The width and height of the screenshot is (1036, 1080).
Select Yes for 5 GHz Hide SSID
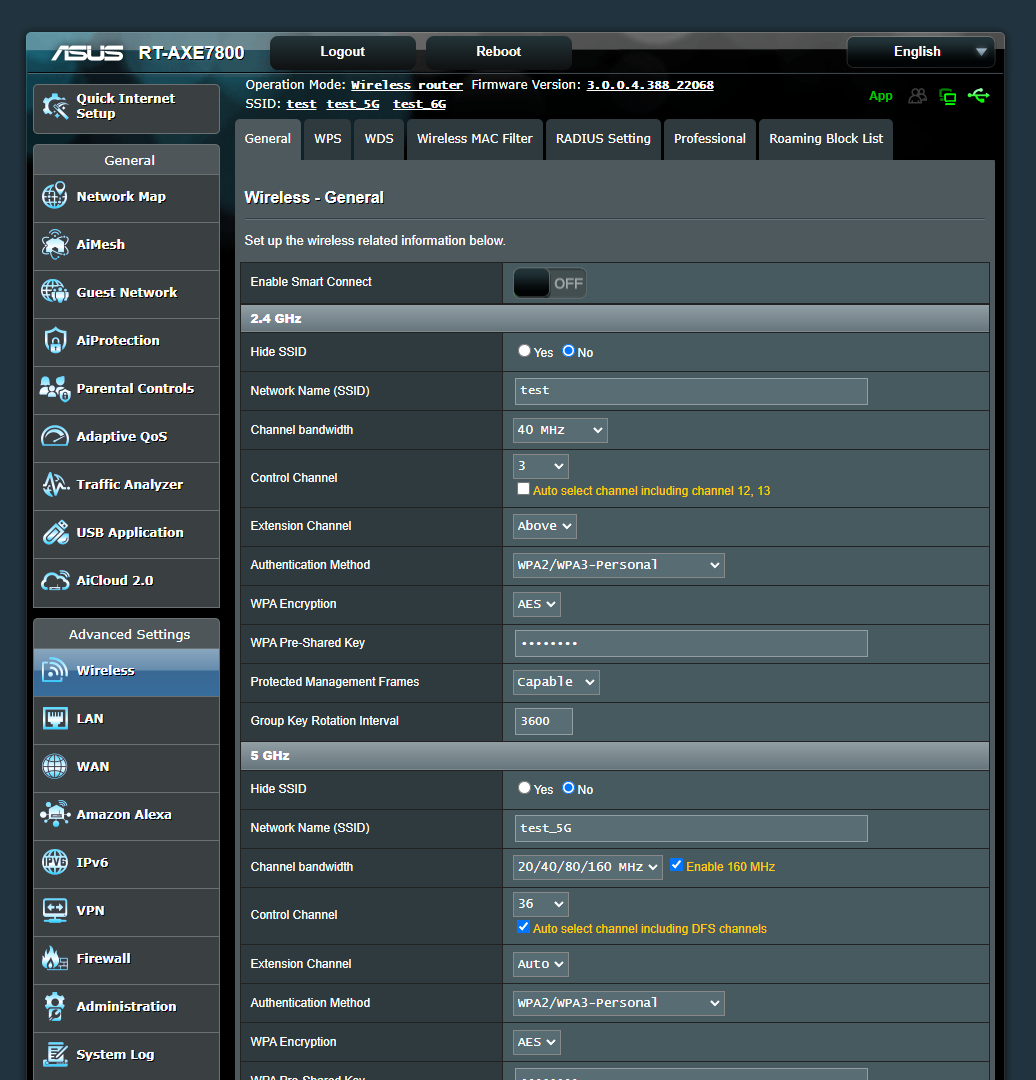coord(524,788)
